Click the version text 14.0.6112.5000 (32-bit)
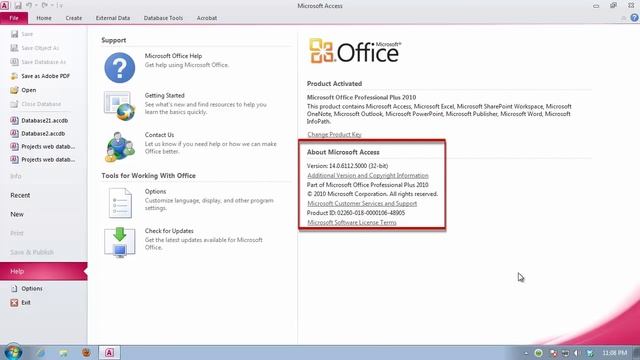Screen dimensions: 640x360 (359, 166)
